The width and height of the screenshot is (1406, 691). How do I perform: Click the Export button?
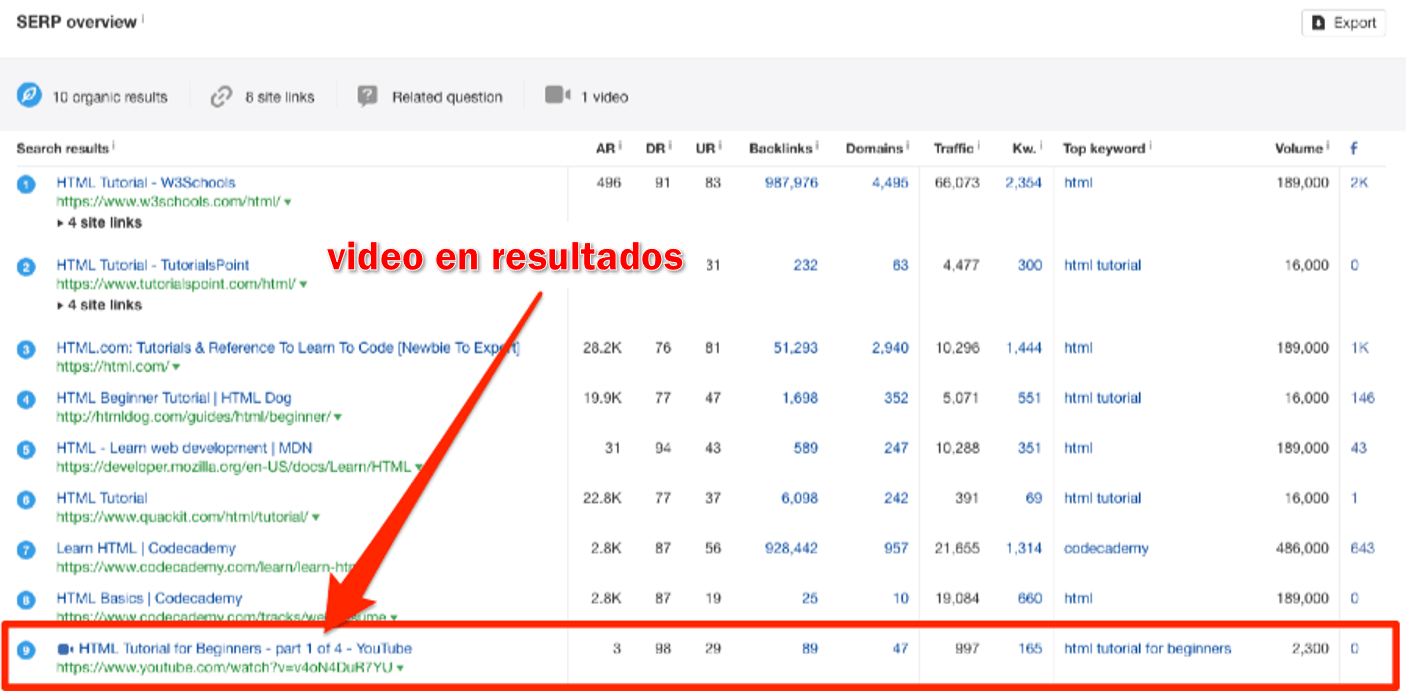click(x=1343, y=22)
